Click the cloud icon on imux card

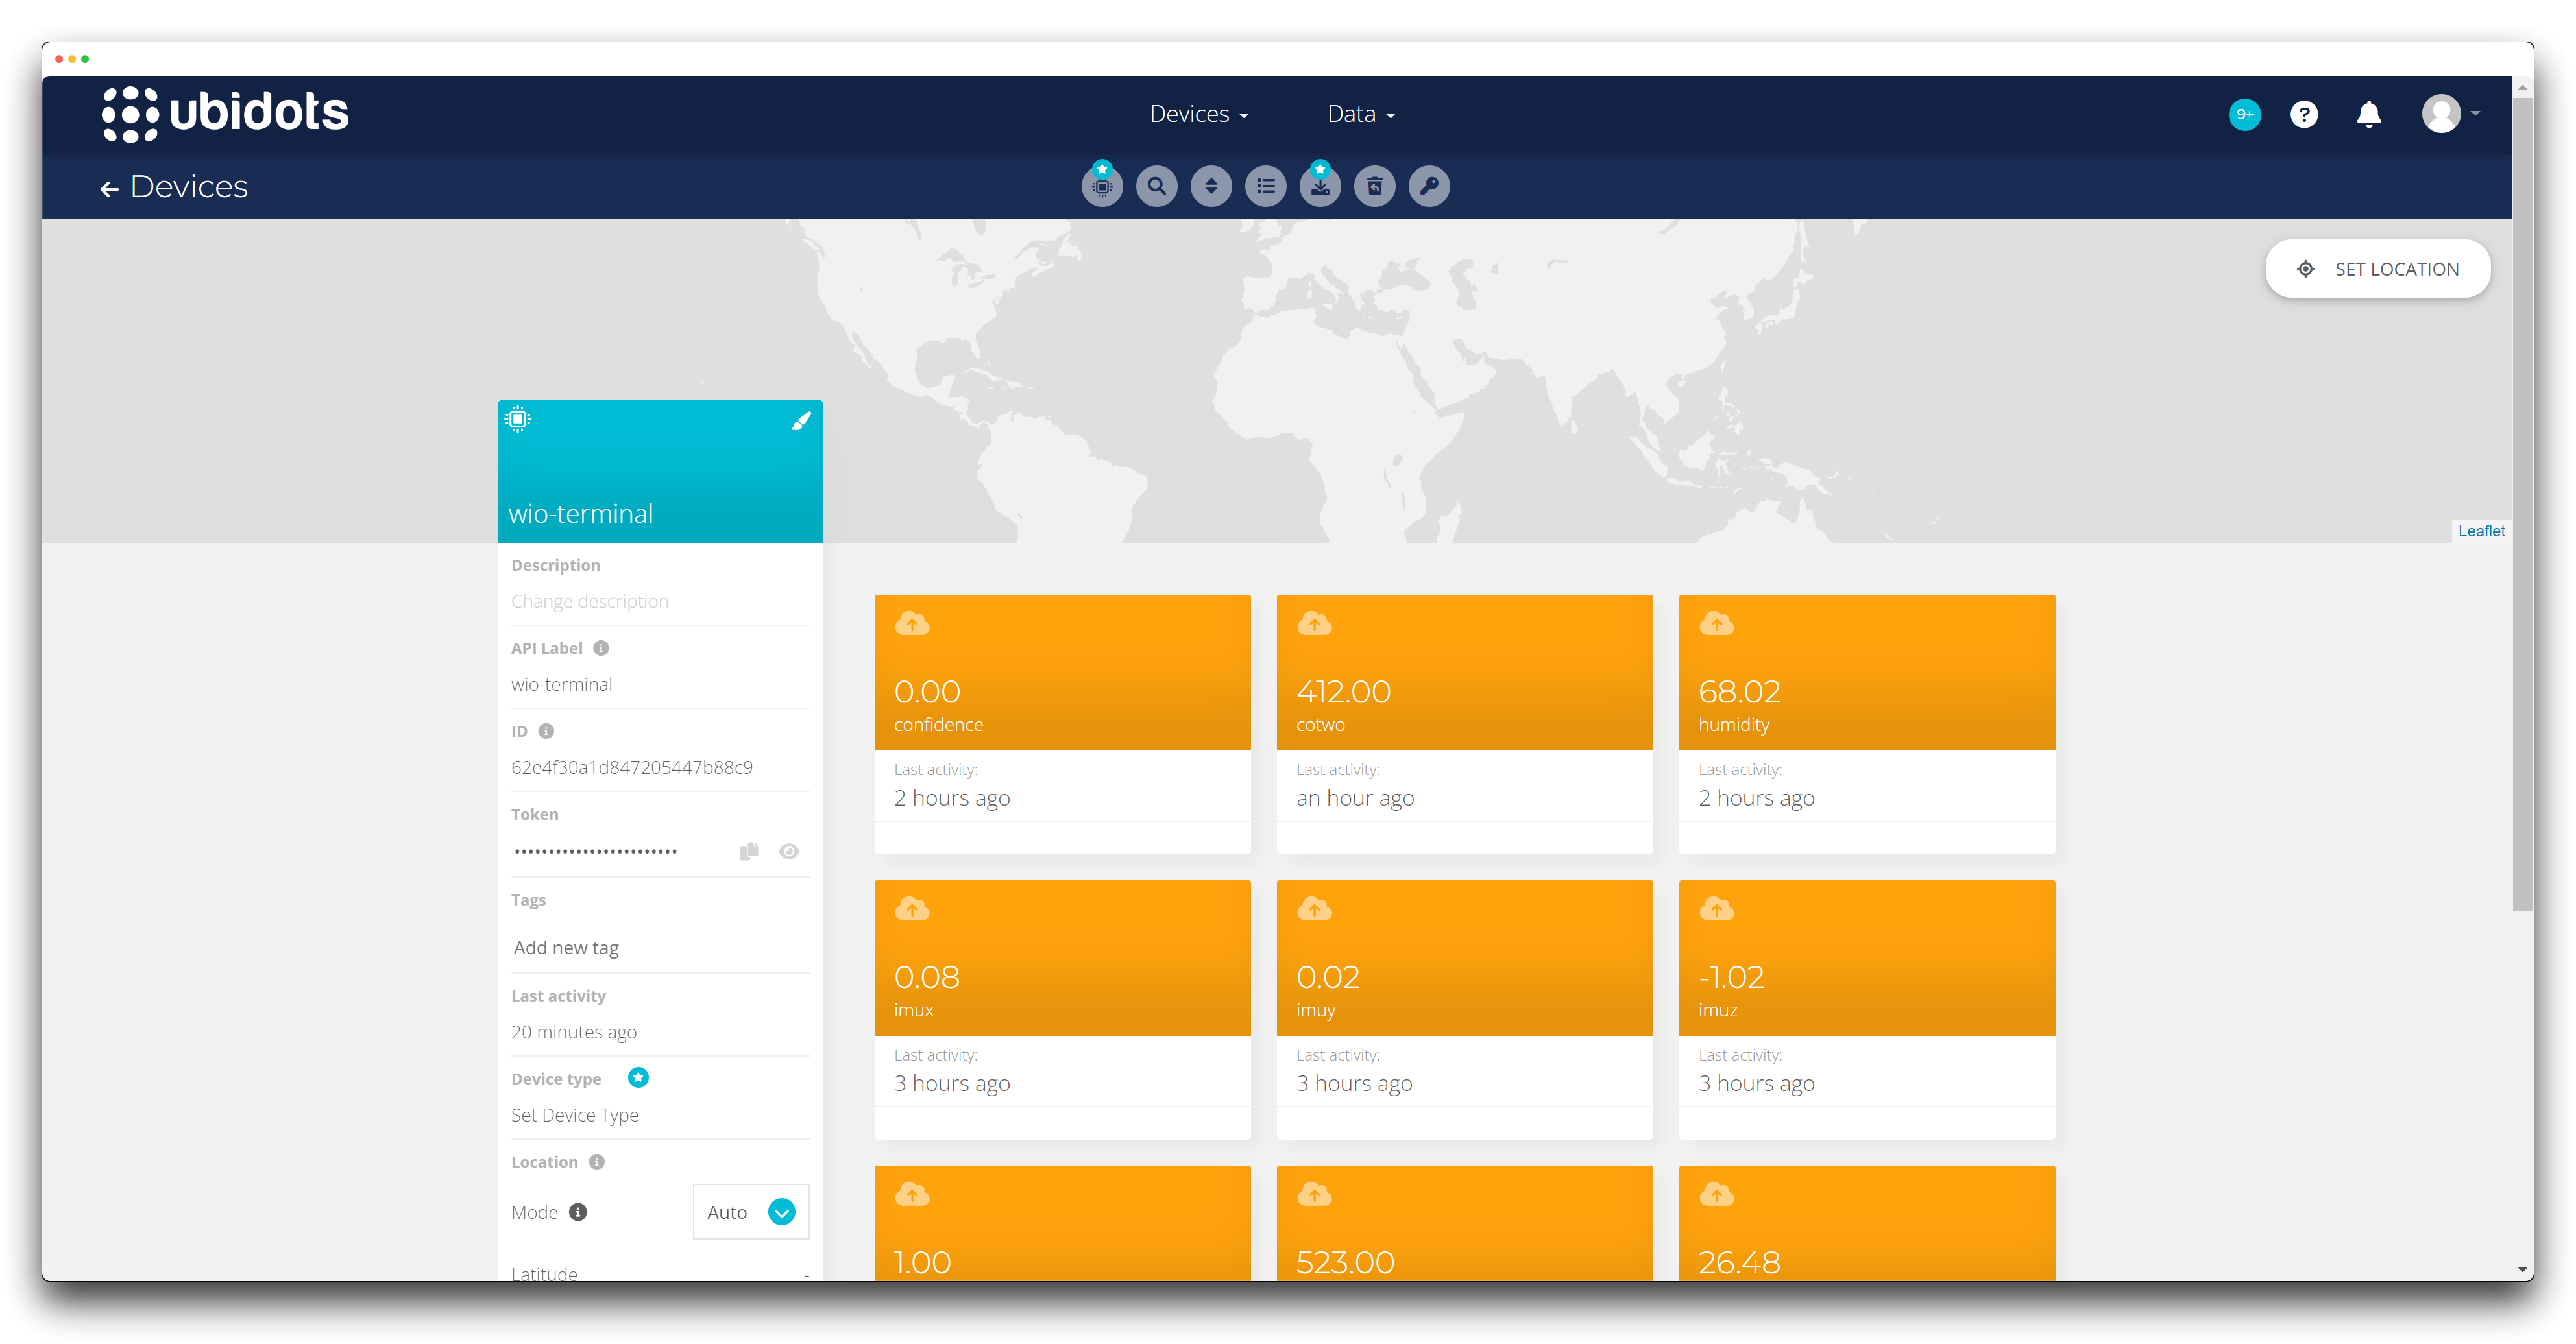[912, 909]
